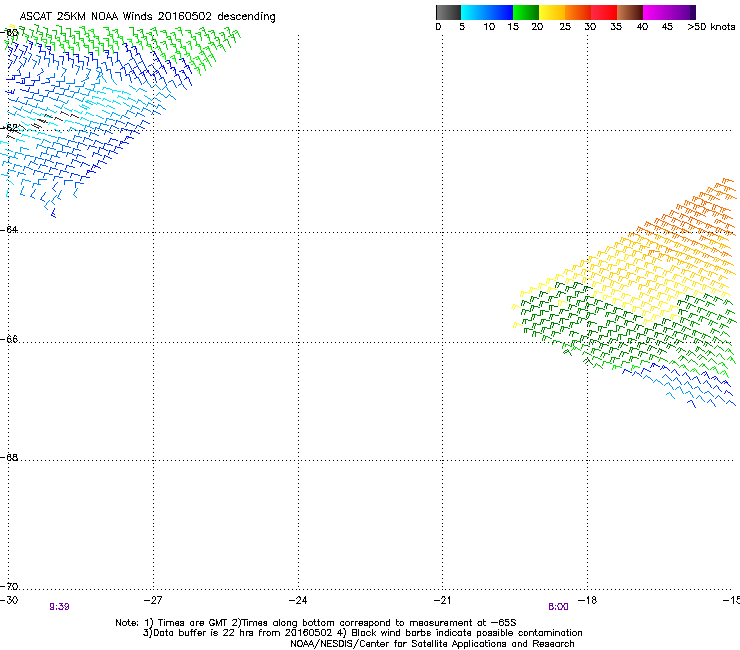Click the longitude label "-21"
Image resolution: width=740 pixels, height=650 pixels.
click(x=442, y=600)
